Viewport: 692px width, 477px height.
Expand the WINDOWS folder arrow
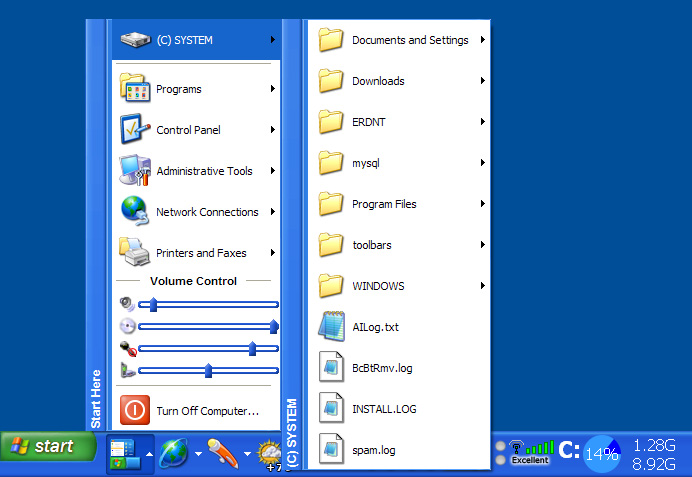(483, 286)
